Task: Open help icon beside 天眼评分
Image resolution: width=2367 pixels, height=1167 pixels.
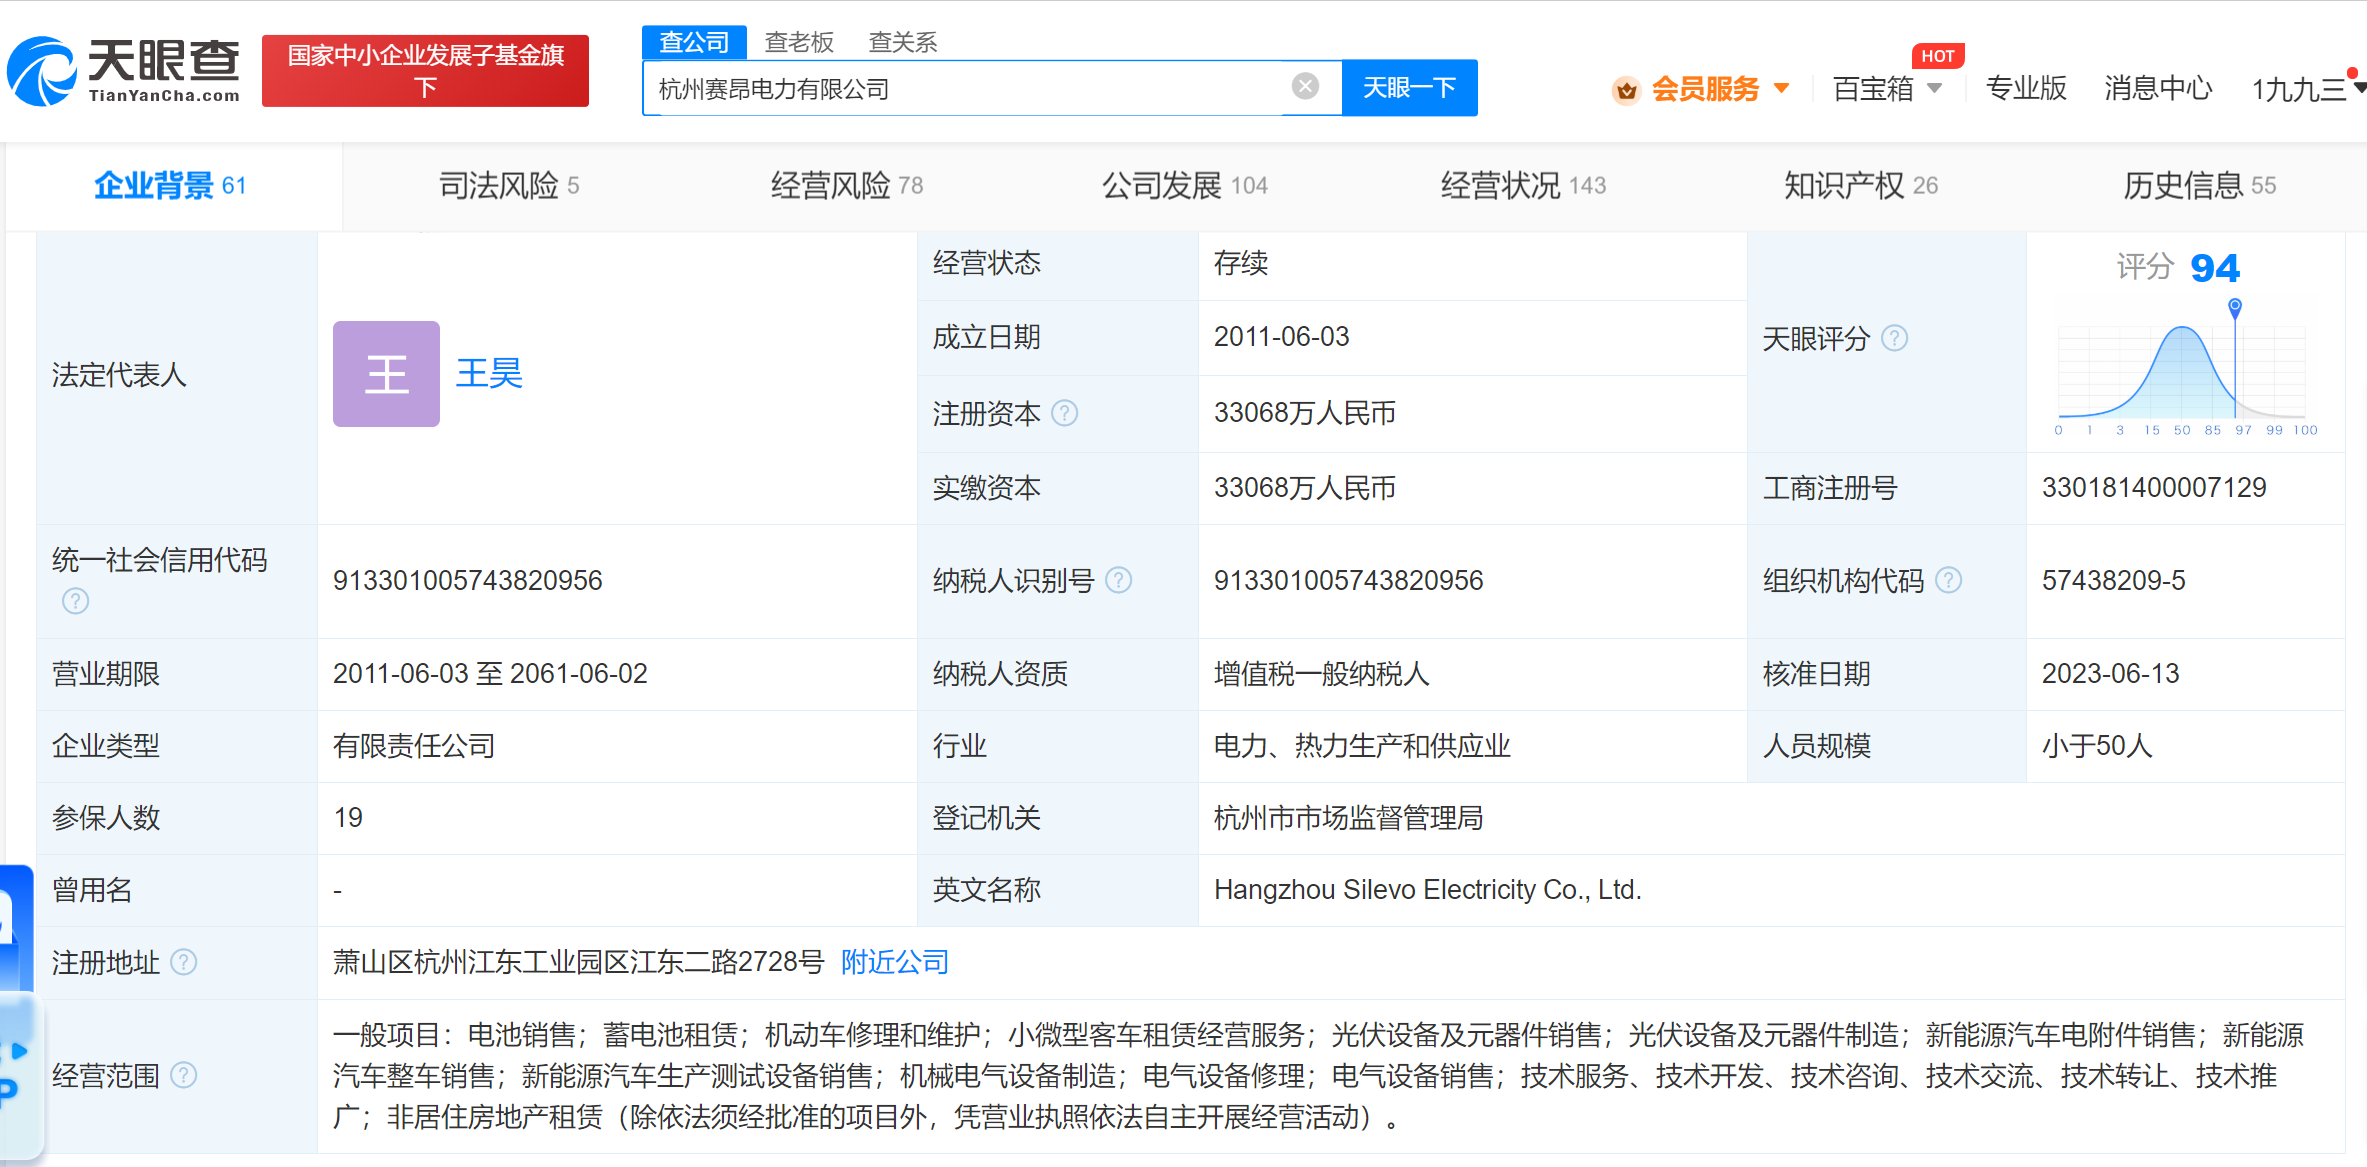Action: (x=1894, y=338)
